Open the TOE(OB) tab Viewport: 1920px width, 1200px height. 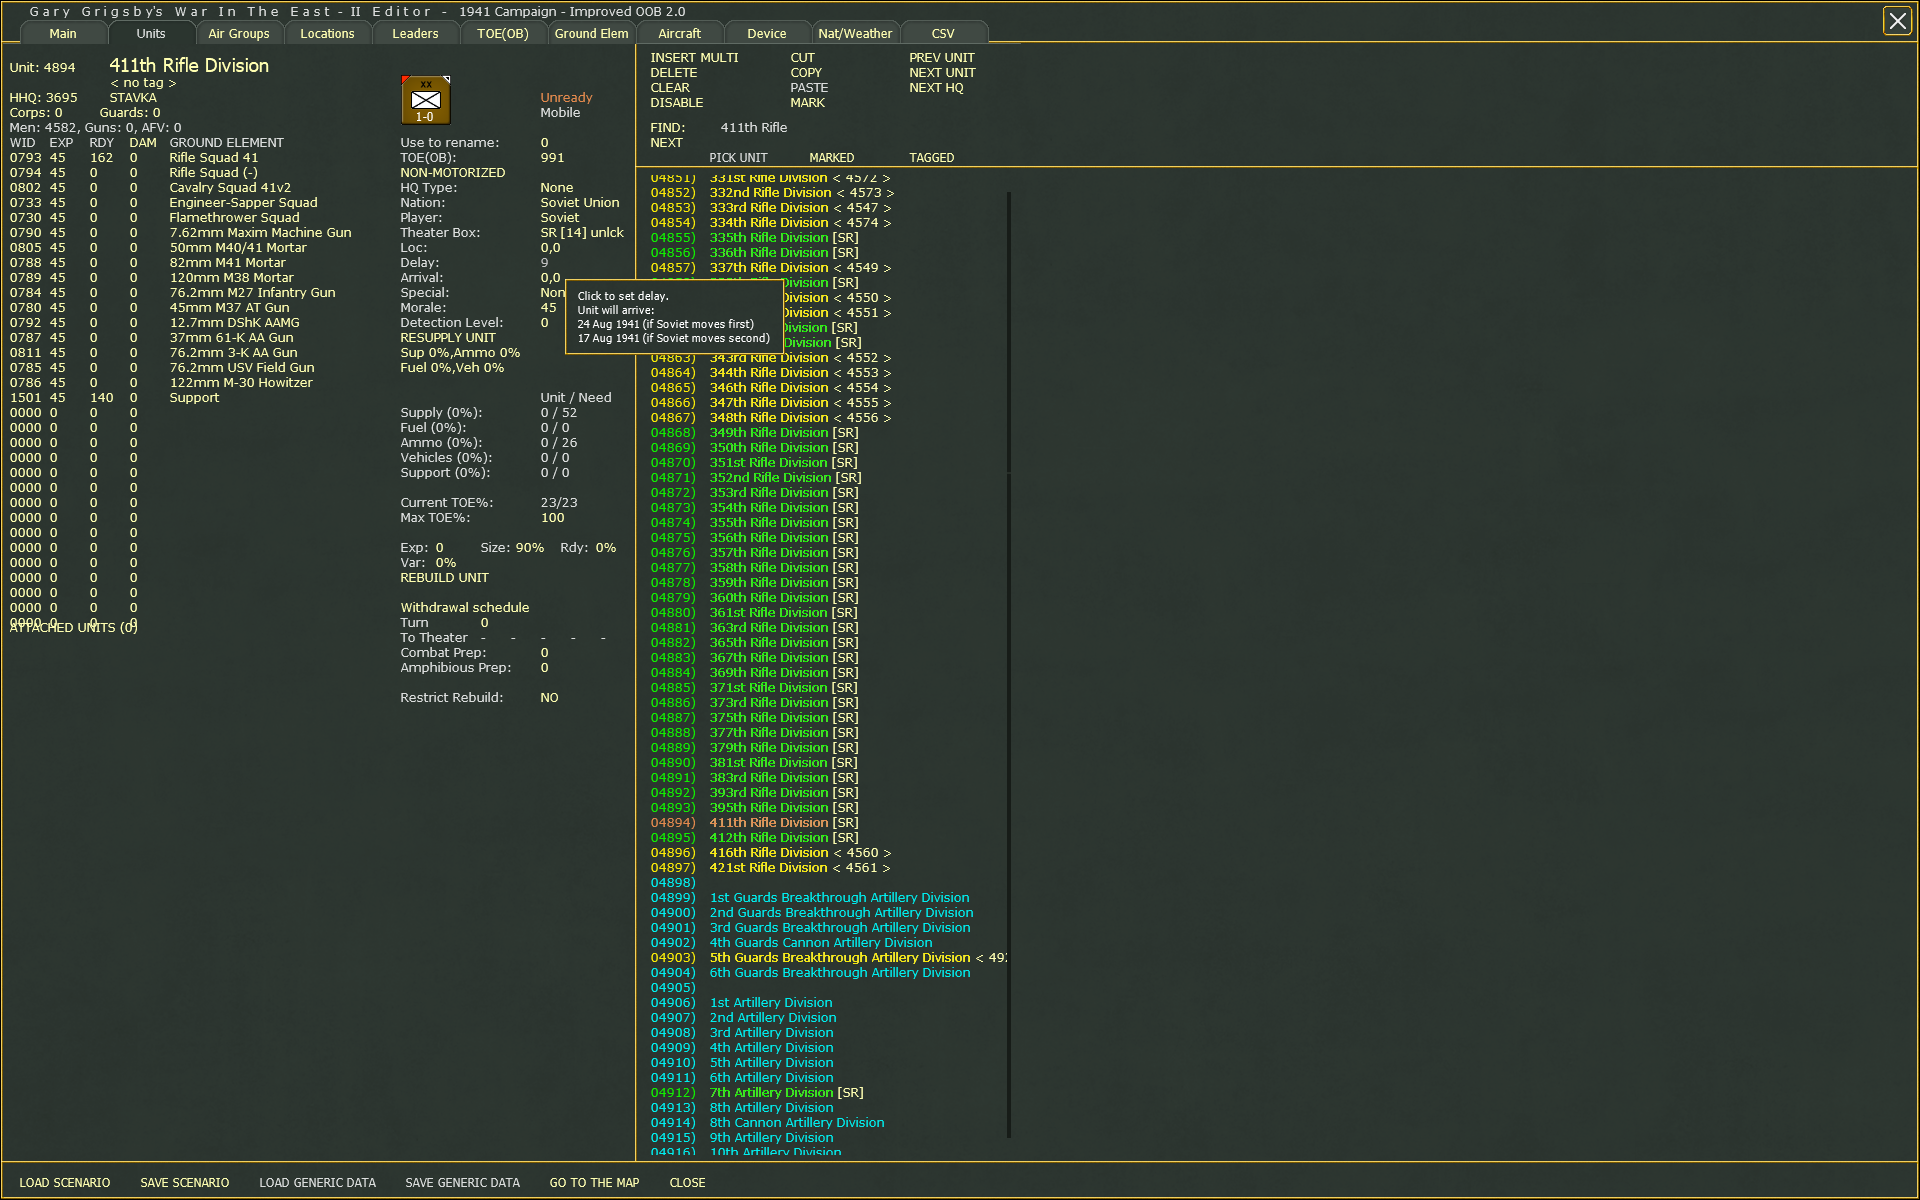click(503, 34)
